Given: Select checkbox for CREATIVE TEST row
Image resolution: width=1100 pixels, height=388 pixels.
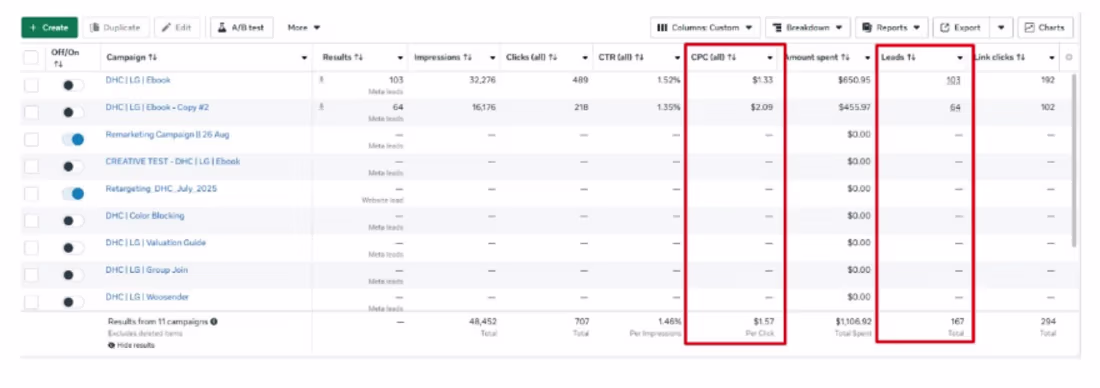Looking at the screenshot, I should [x=32, y=166].
